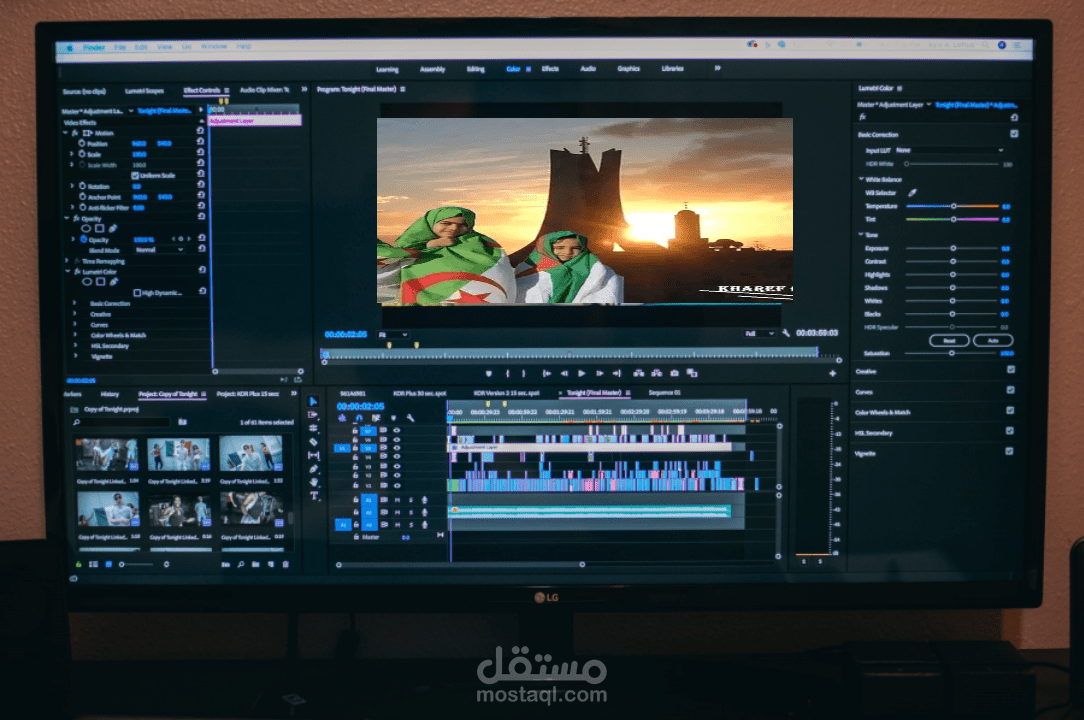The image size is (1084, 720).
Task: Toggle the Vignette section checkbox
Action: [x=1009, y=451]
